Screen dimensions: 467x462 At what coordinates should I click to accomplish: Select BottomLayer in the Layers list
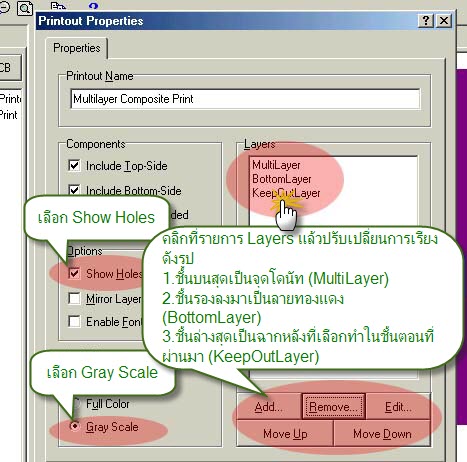point(282,179)
